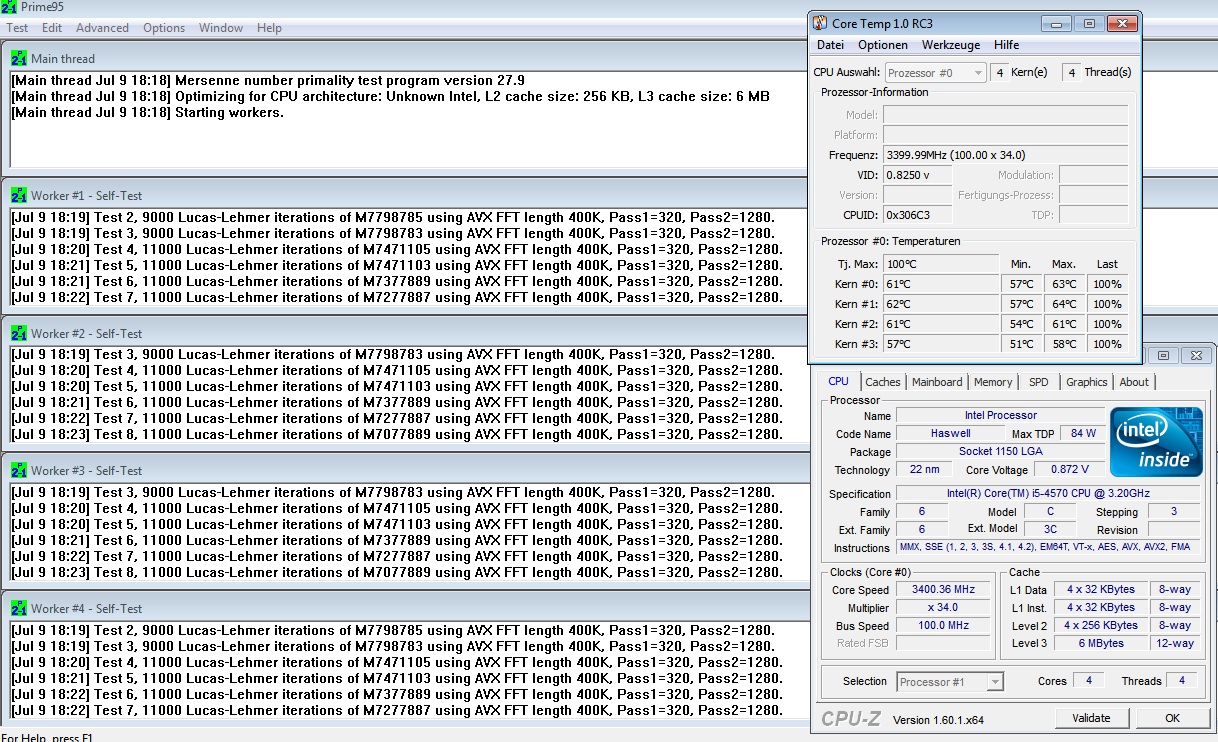
Task: Click the Worker #1 Self-Test window icon
Action: click(x=19, y=195)
